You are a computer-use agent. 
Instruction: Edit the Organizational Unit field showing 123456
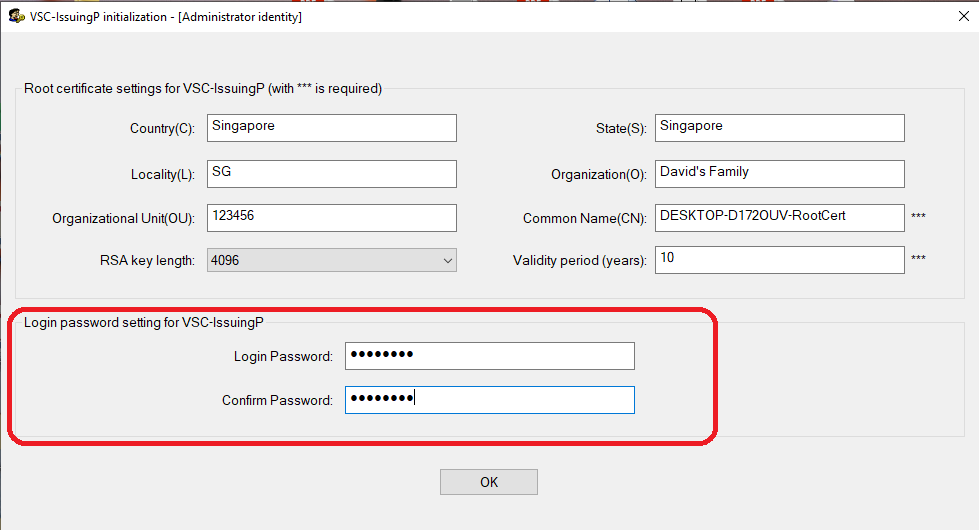[x=331, y=217]
